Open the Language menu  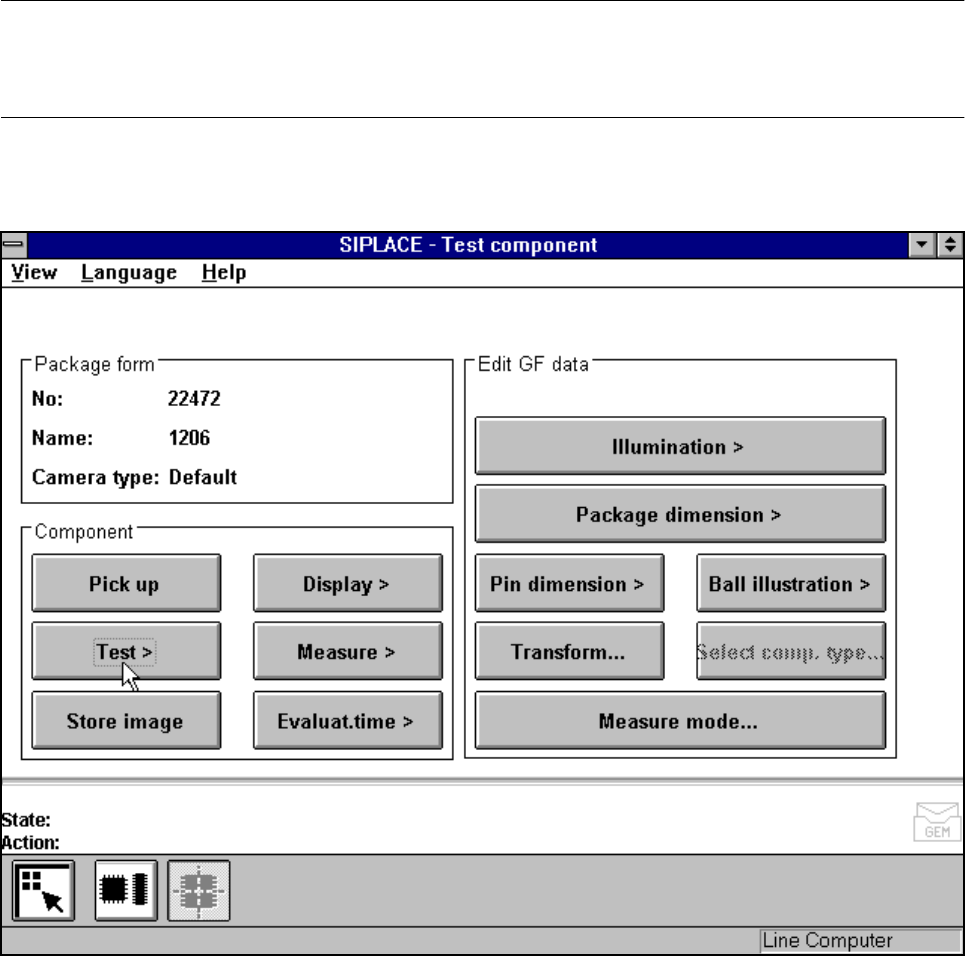pyautogui.click(x=129, y=273)
